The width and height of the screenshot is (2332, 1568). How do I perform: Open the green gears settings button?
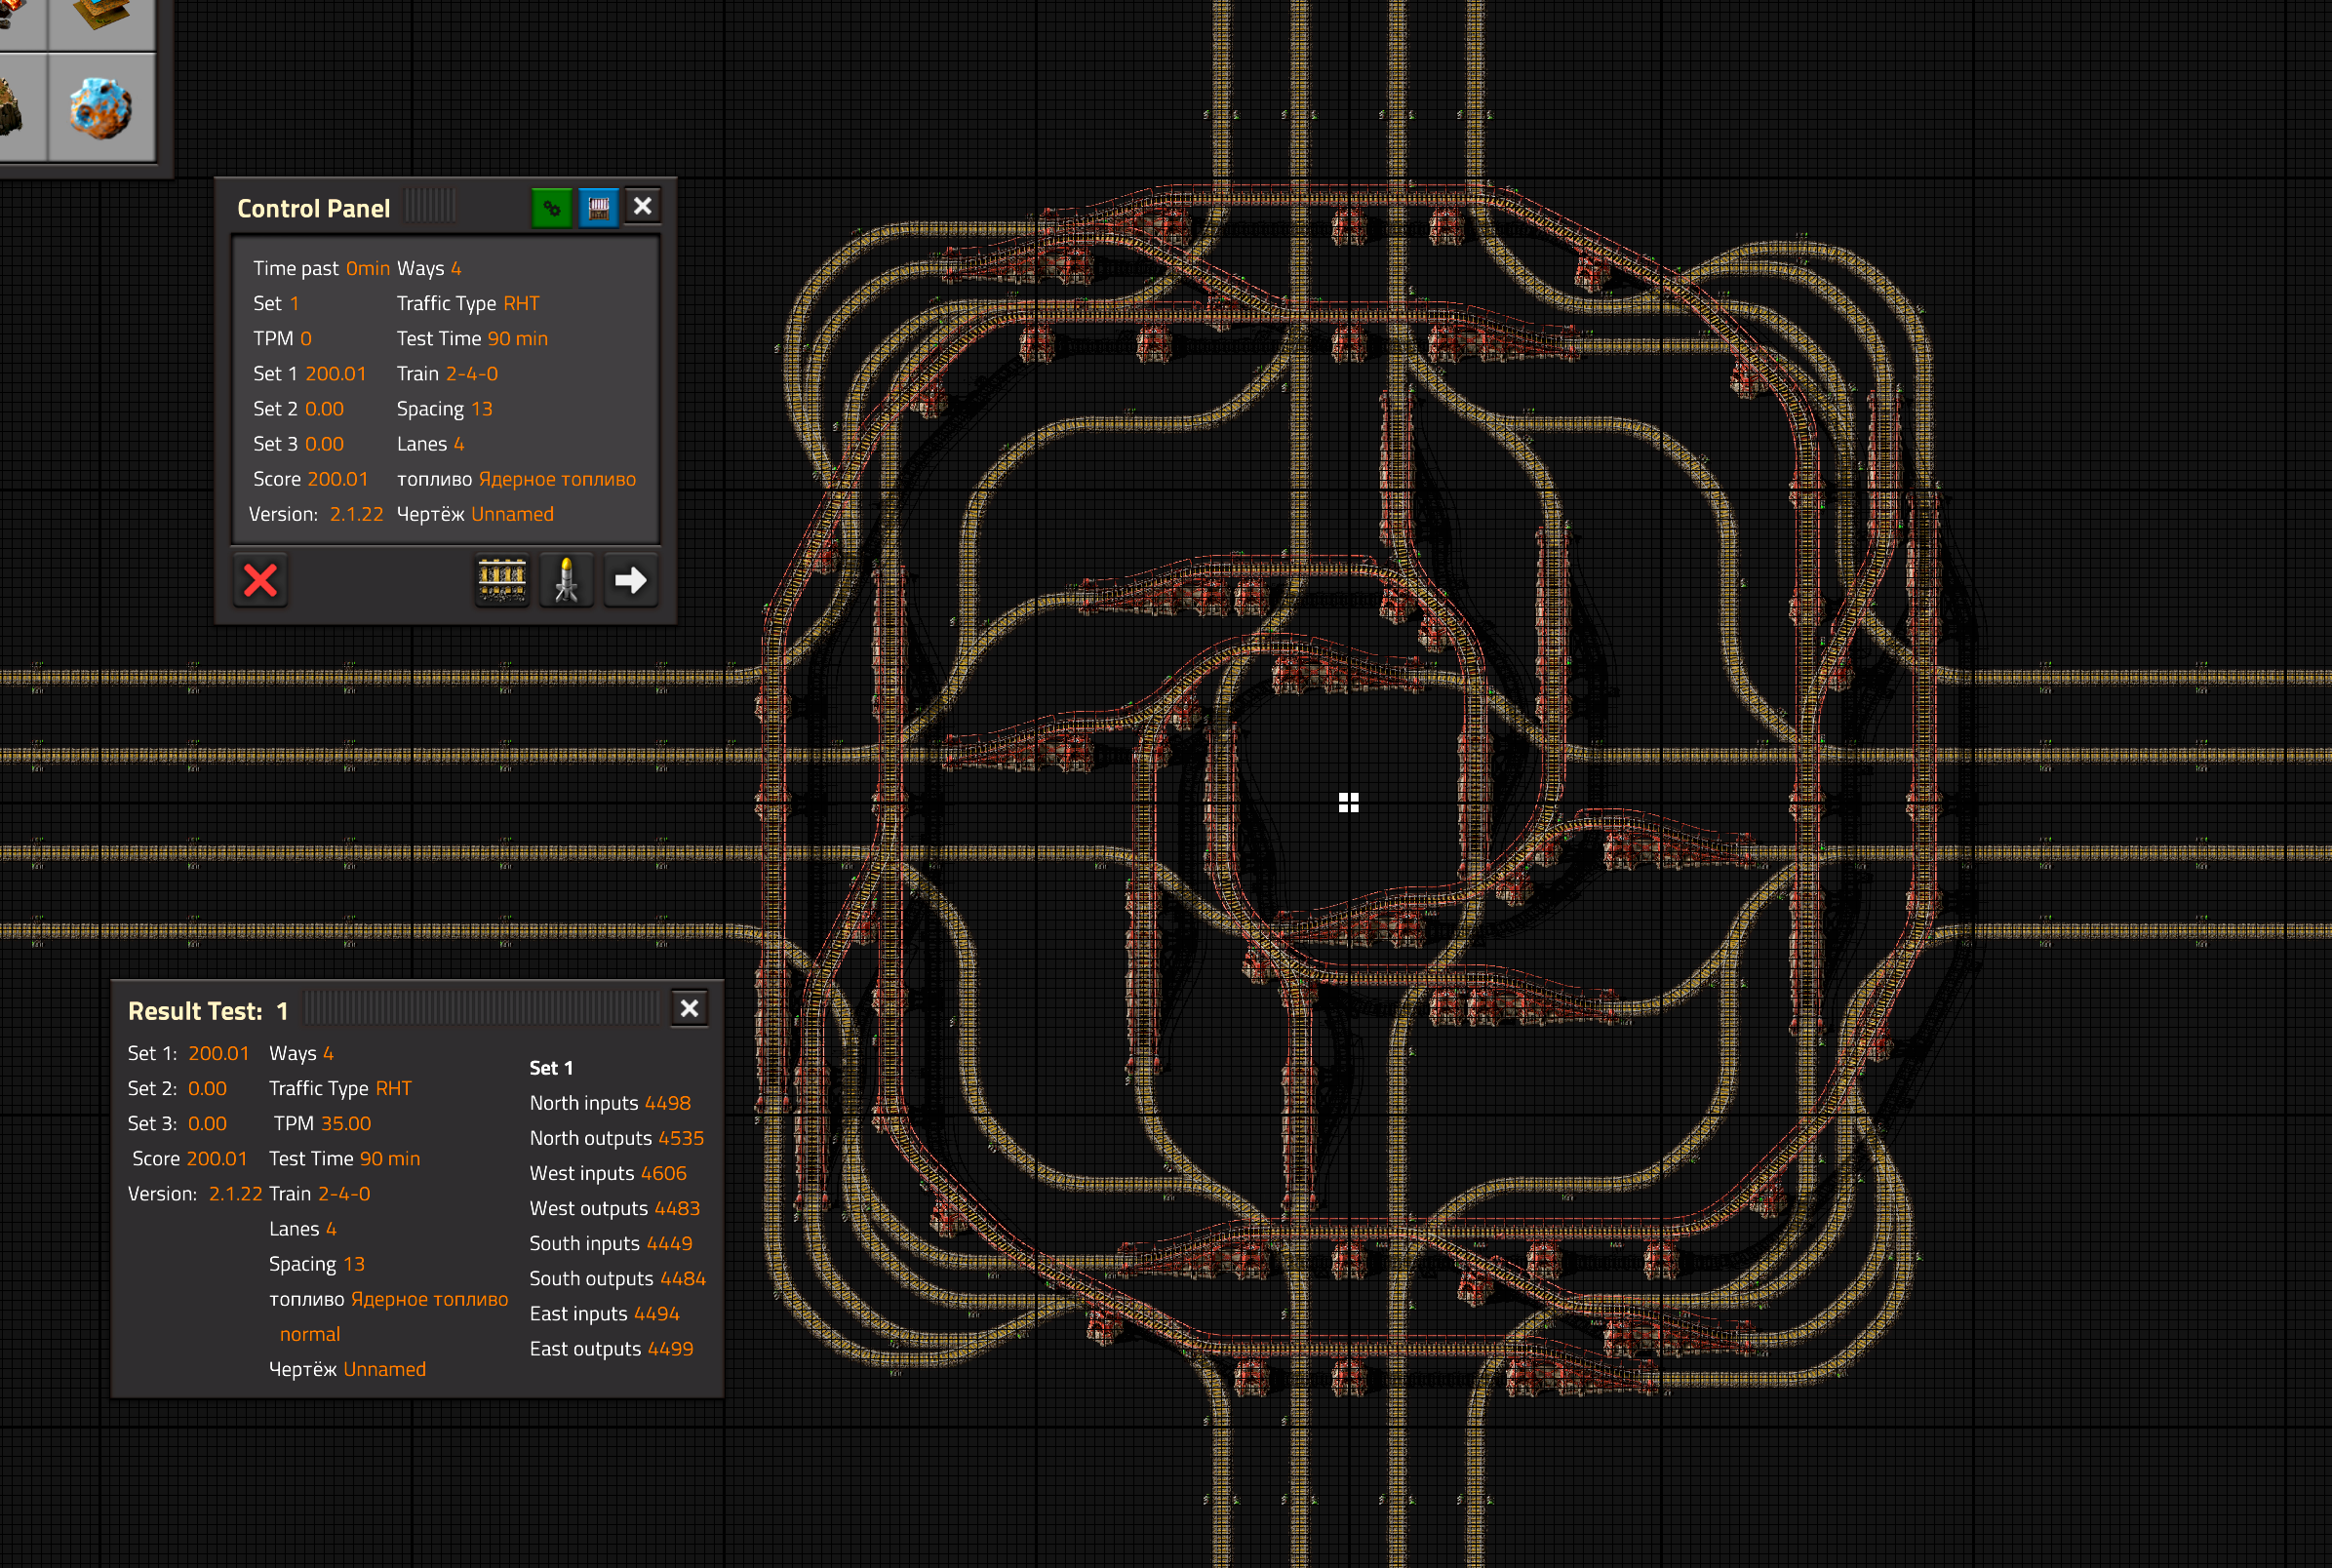click(x=551, y=208)
